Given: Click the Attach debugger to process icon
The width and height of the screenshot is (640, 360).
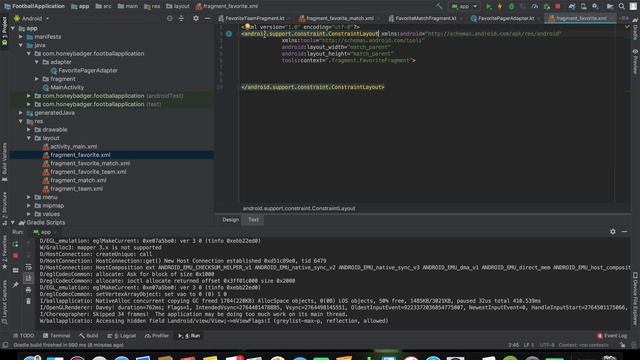Looking at the screenshot, I should tap(547, 7).
